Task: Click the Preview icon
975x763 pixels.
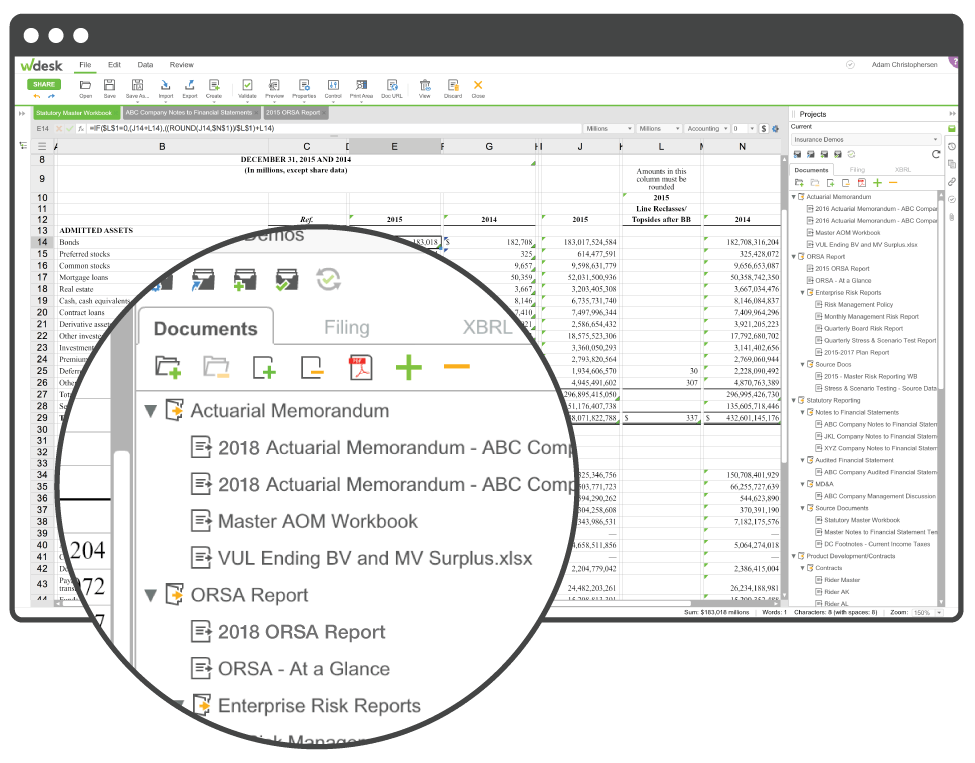Action: click(274, 85)
